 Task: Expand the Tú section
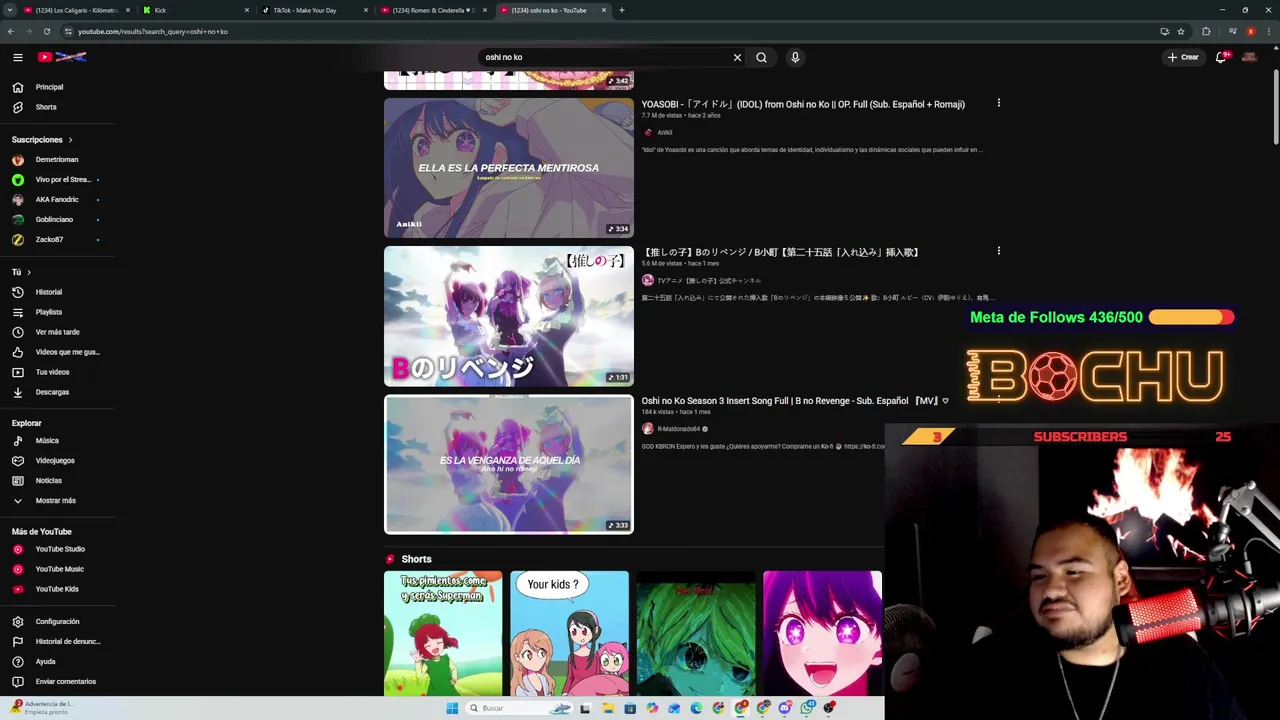tap(21, 272)
